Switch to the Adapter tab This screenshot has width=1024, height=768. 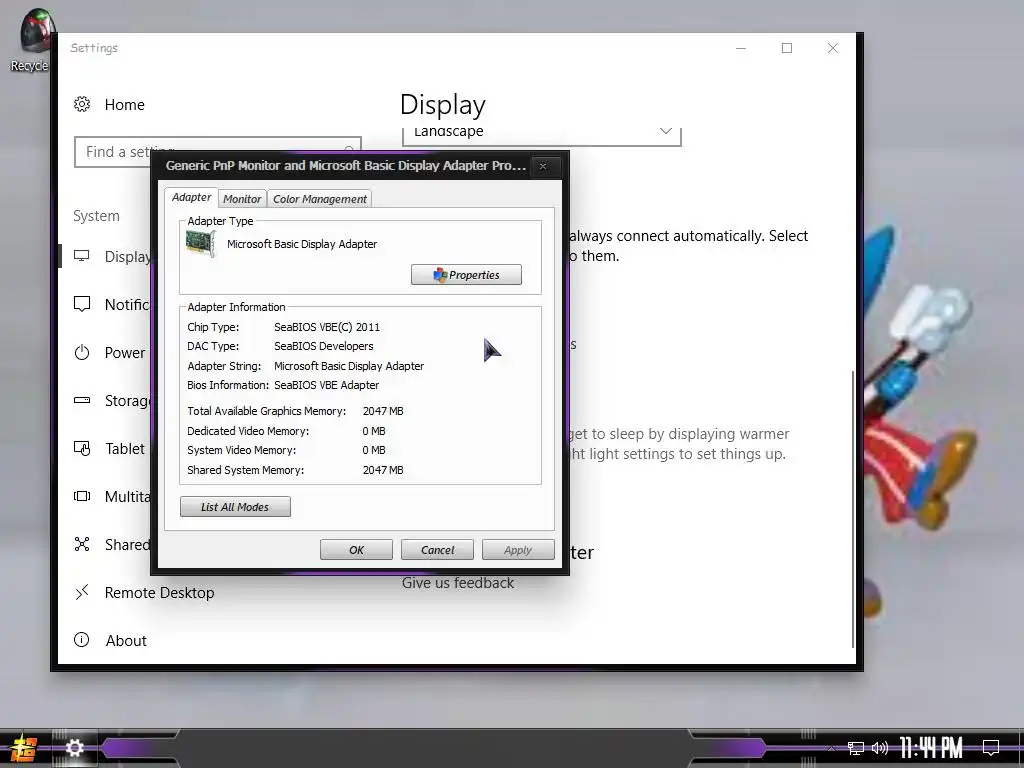[x=191, y=197]
